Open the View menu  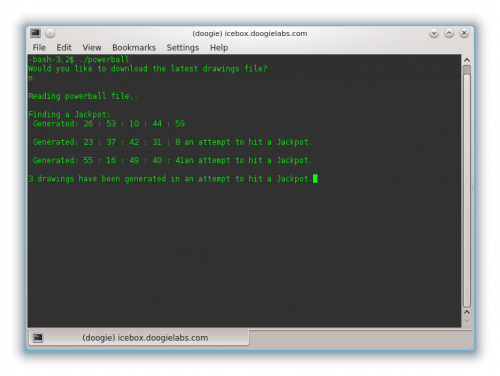click(92, 48)
